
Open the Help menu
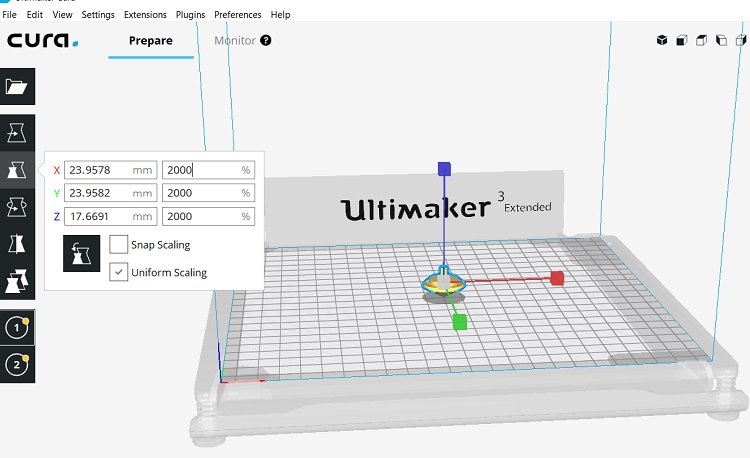pyautogui.click(x=280, y=15)
